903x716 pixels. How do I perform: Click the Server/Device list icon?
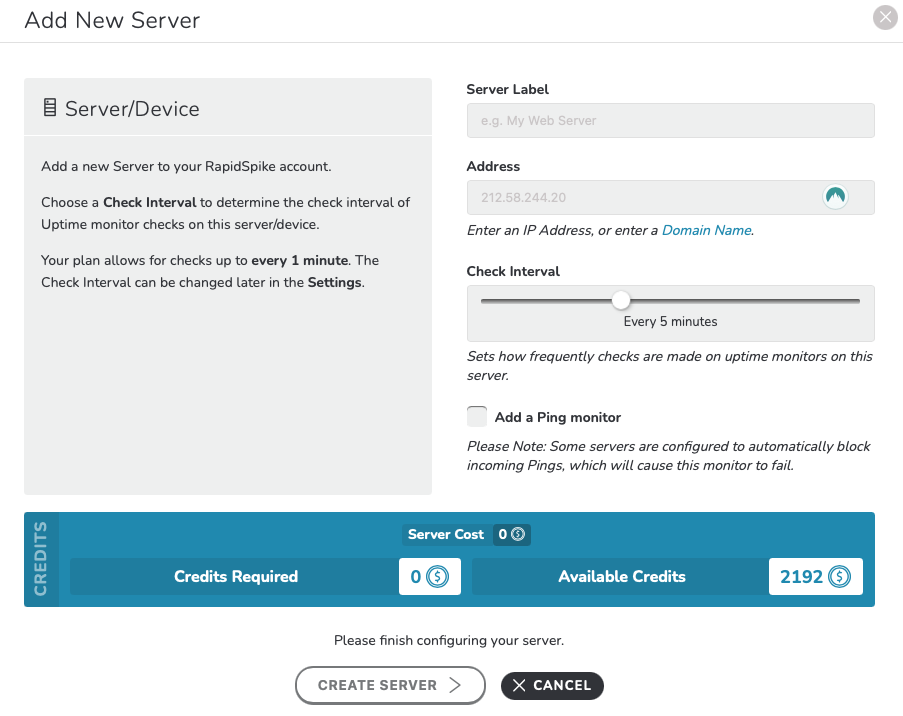pyautogui.click(x=50, y=108)
